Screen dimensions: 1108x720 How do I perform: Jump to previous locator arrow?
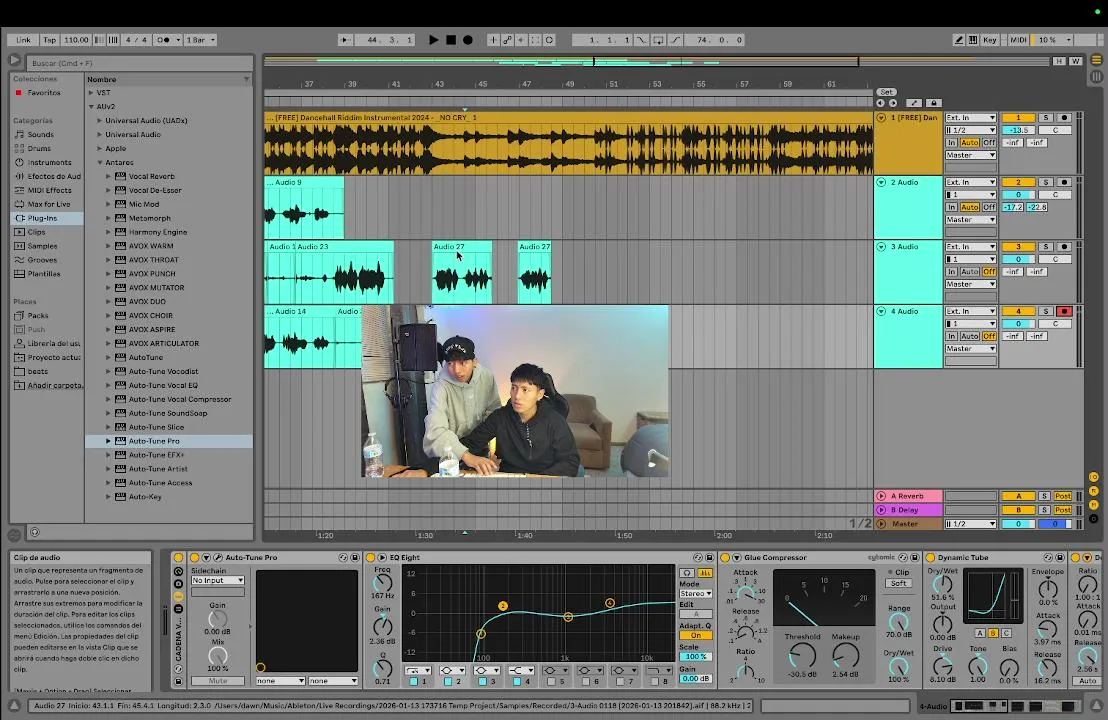[880, 103]
